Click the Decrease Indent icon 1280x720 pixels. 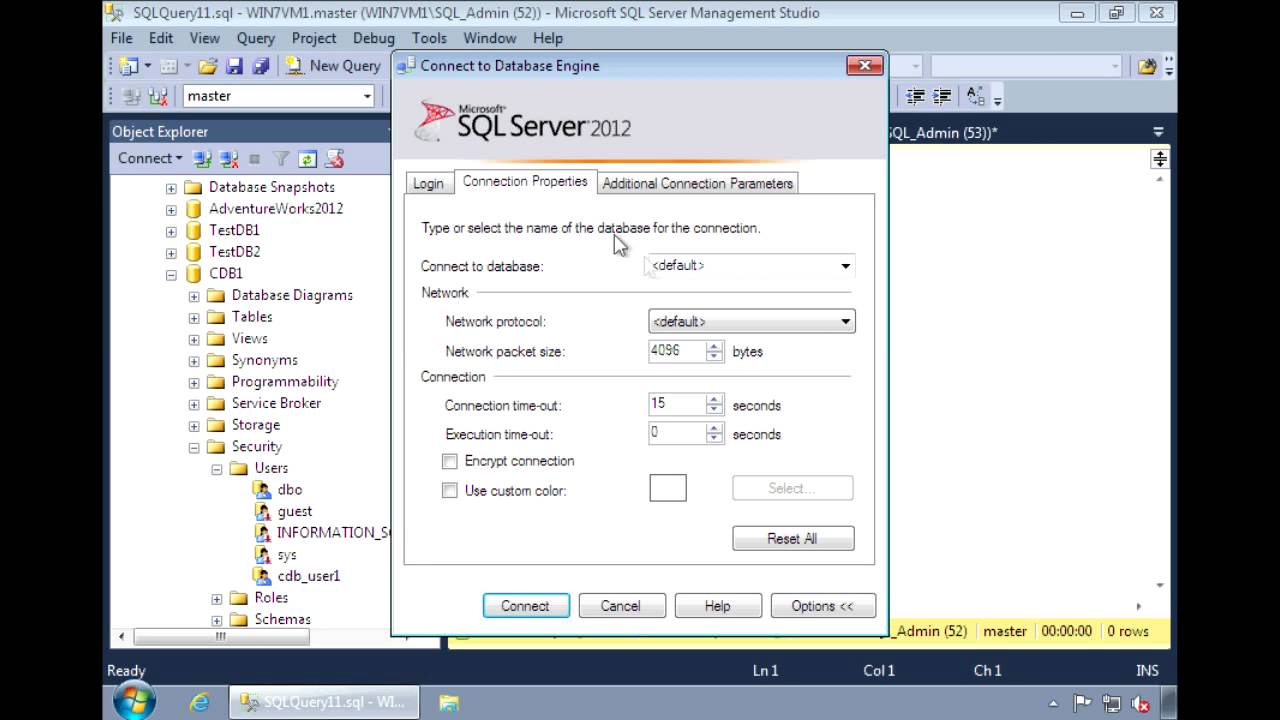point(915,96)
